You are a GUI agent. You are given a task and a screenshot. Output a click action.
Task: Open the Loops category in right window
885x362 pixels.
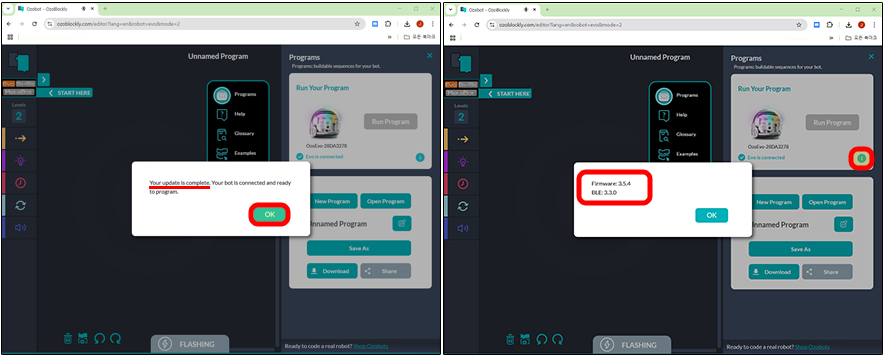(x=462, y=206)
